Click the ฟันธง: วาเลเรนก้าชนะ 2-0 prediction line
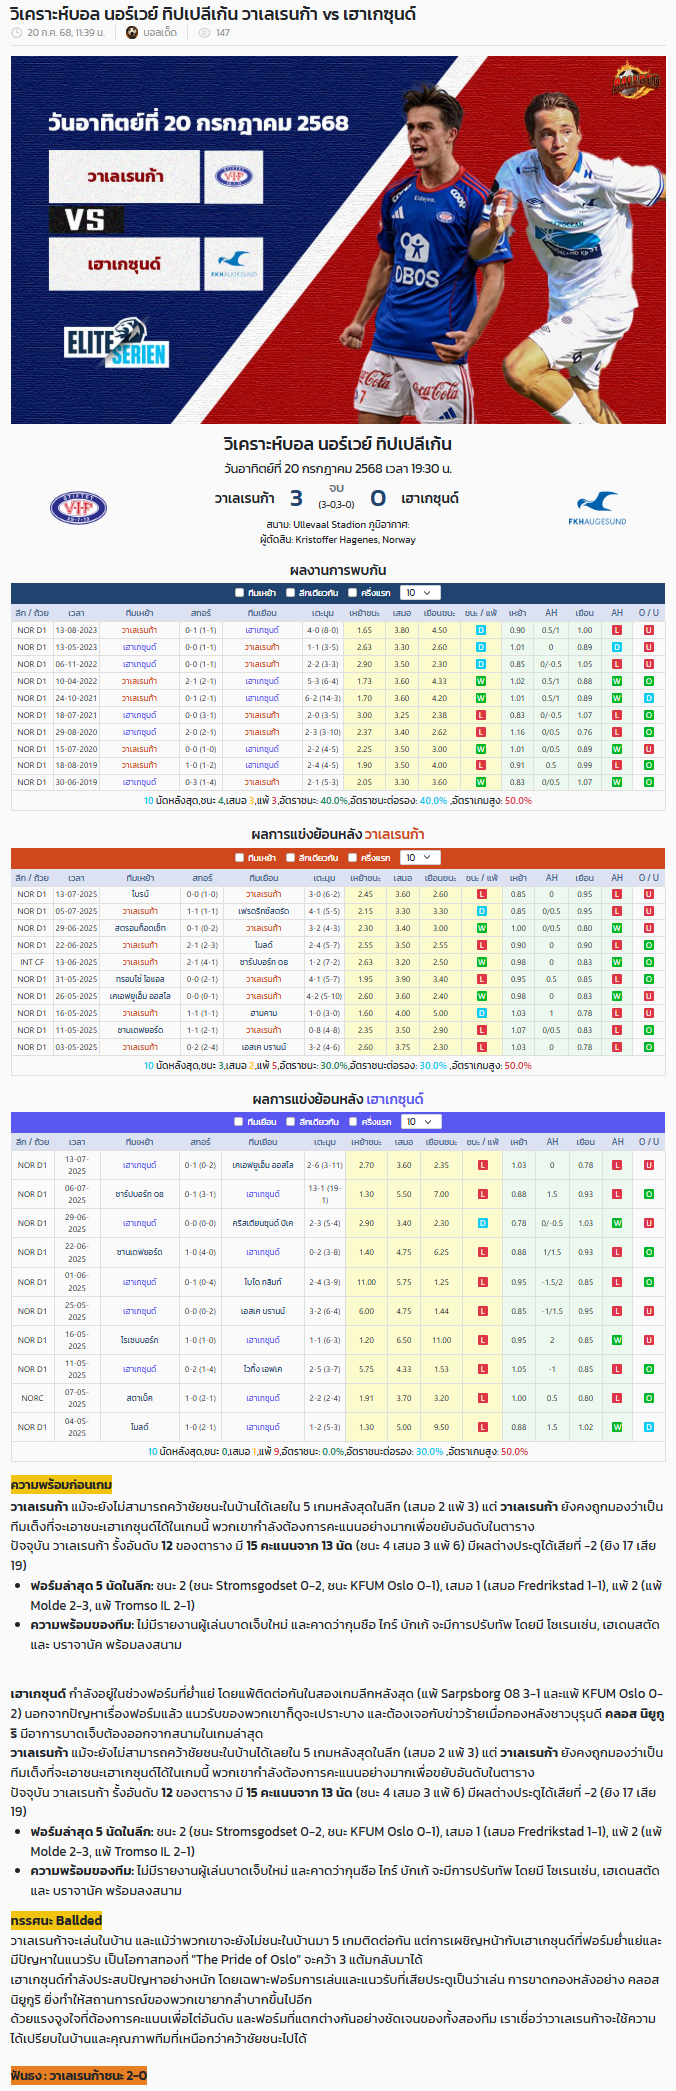Screen dimensions: 676x2091 79,2075
